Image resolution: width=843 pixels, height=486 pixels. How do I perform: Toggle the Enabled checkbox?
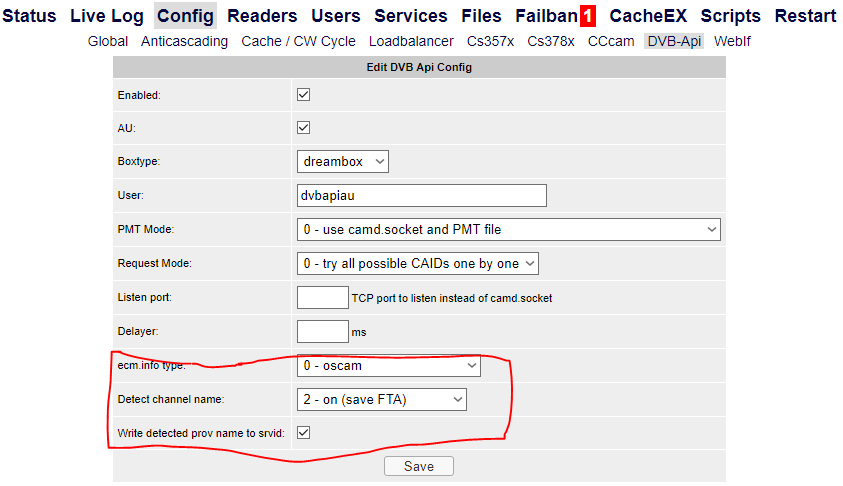[x=303, y=95]
